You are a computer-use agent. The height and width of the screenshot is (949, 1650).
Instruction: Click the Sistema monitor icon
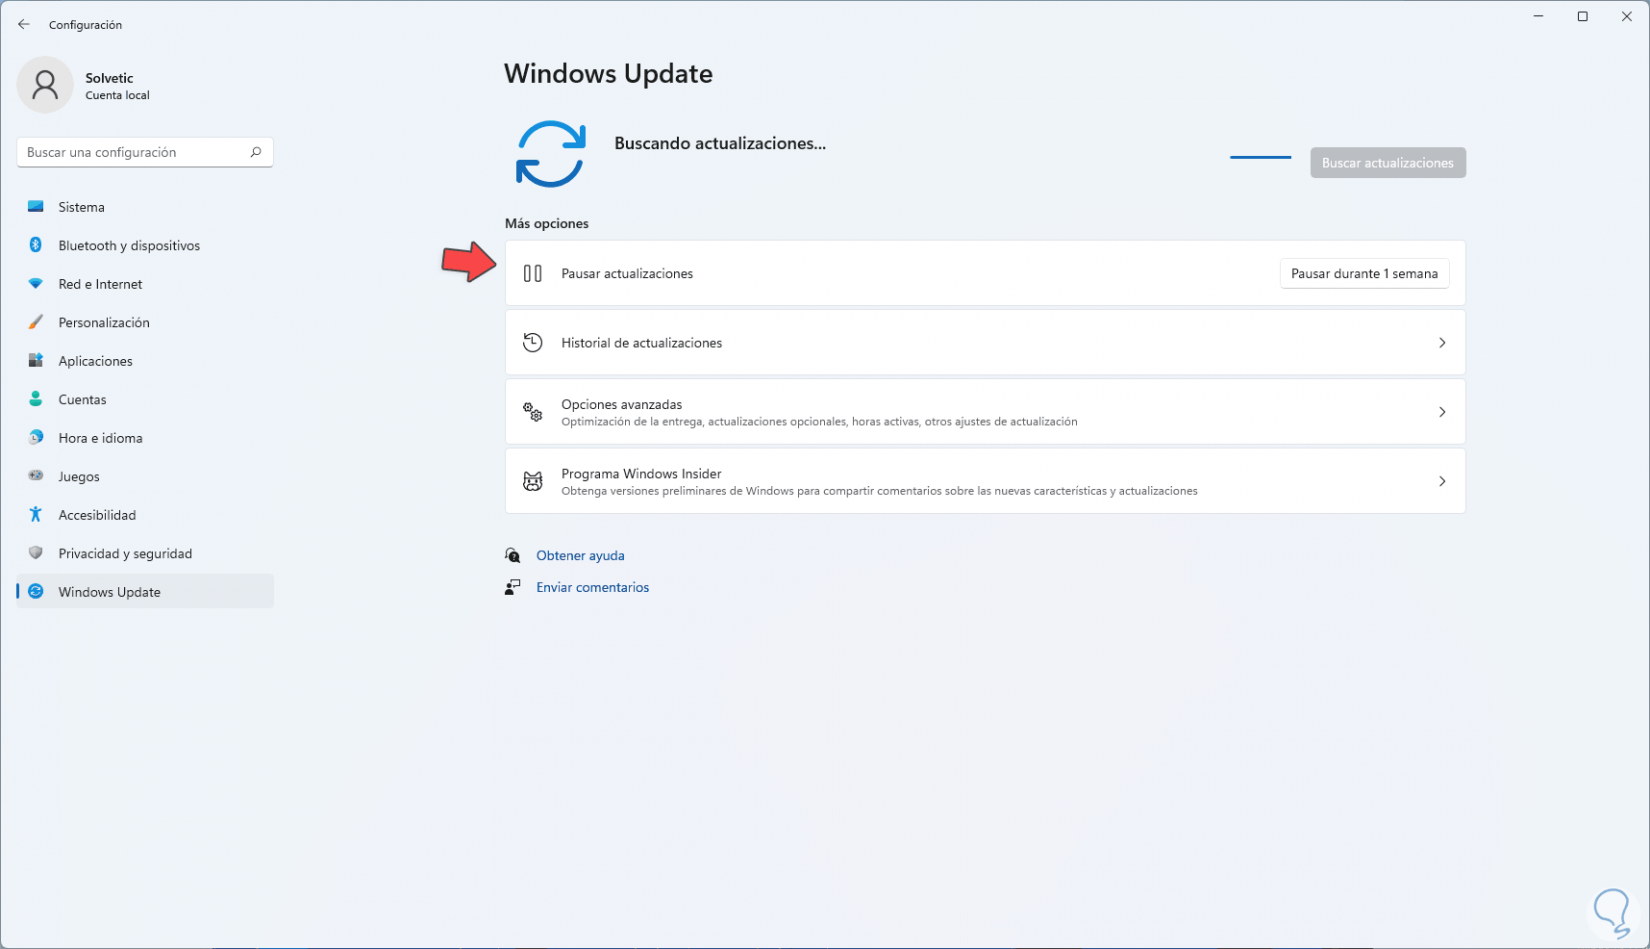[x=36, y=207]
